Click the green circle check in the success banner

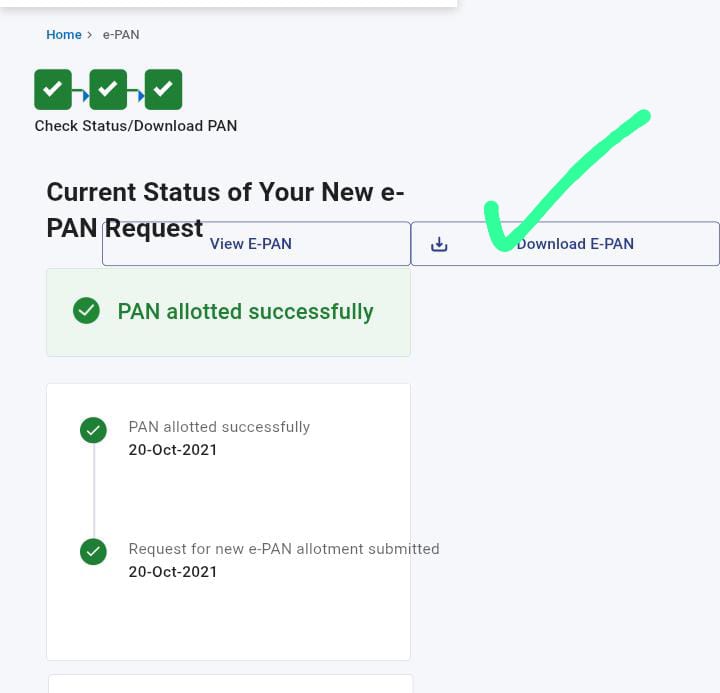(x=86, y=311)
